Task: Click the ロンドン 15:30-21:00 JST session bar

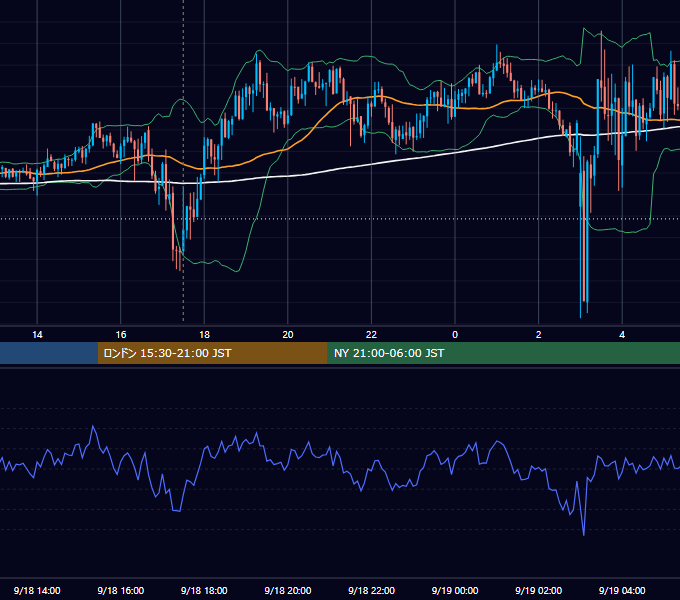Action: (x=212, y=353)
